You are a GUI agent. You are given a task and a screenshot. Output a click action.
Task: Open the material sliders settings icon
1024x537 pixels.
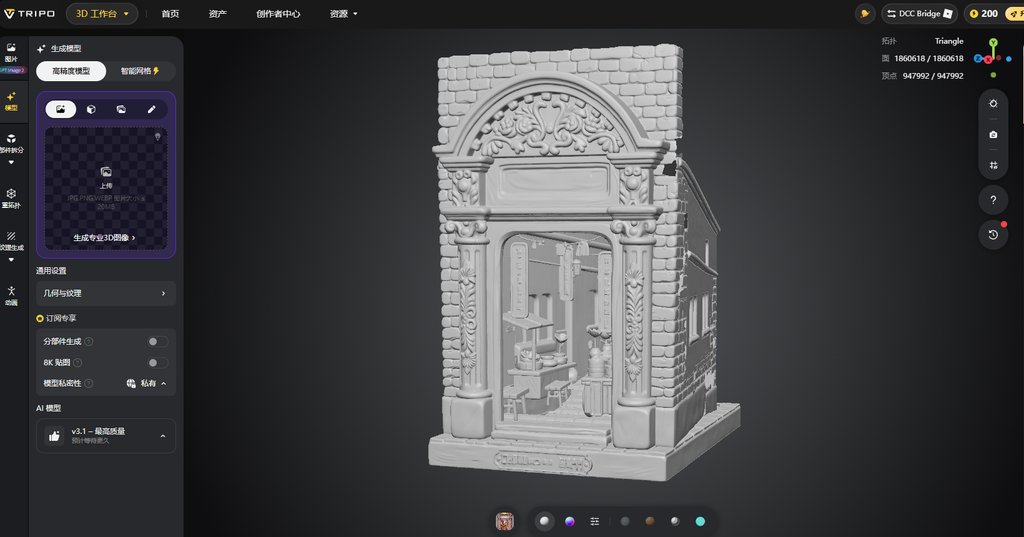coord(594,521)
